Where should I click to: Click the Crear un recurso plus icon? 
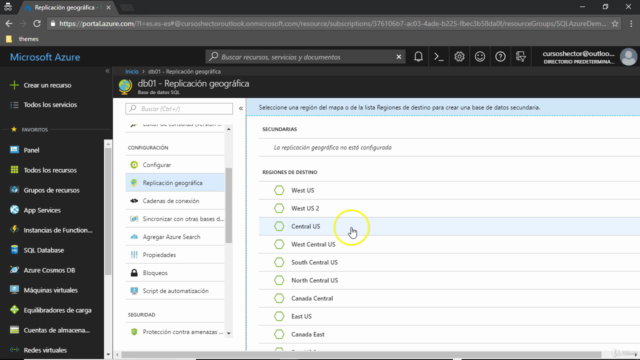coord(14,85)
